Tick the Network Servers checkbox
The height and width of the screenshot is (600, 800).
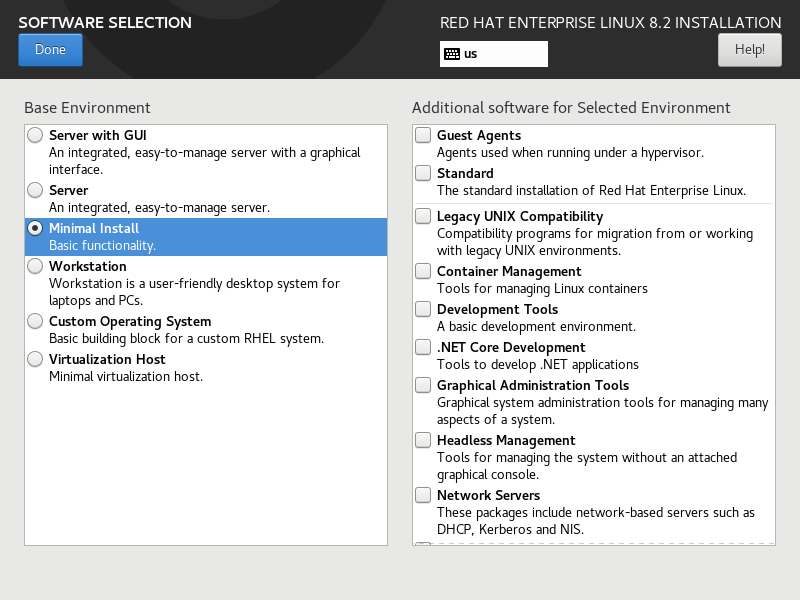coord(424,495)
